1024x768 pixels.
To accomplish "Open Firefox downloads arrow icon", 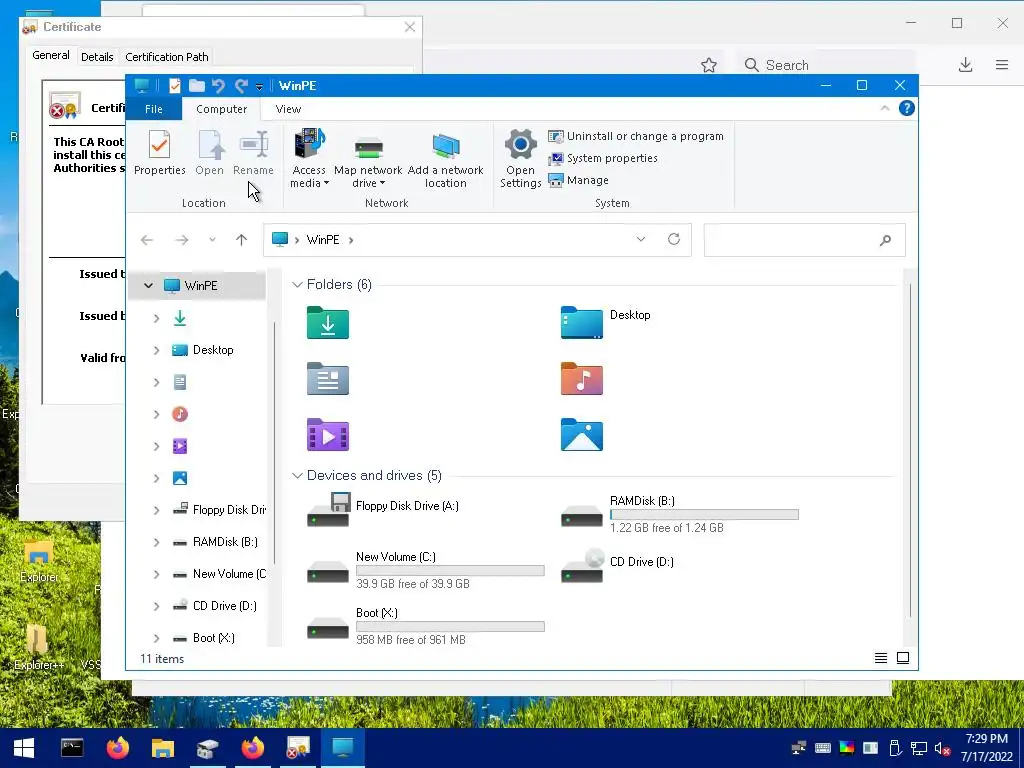I will 965,65.
